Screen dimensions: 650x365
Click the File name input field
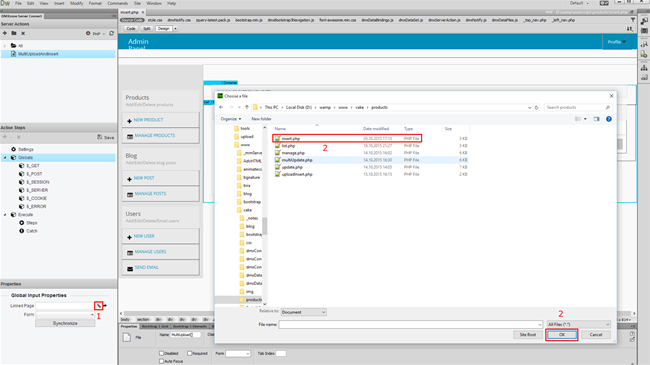click(410, 324)
